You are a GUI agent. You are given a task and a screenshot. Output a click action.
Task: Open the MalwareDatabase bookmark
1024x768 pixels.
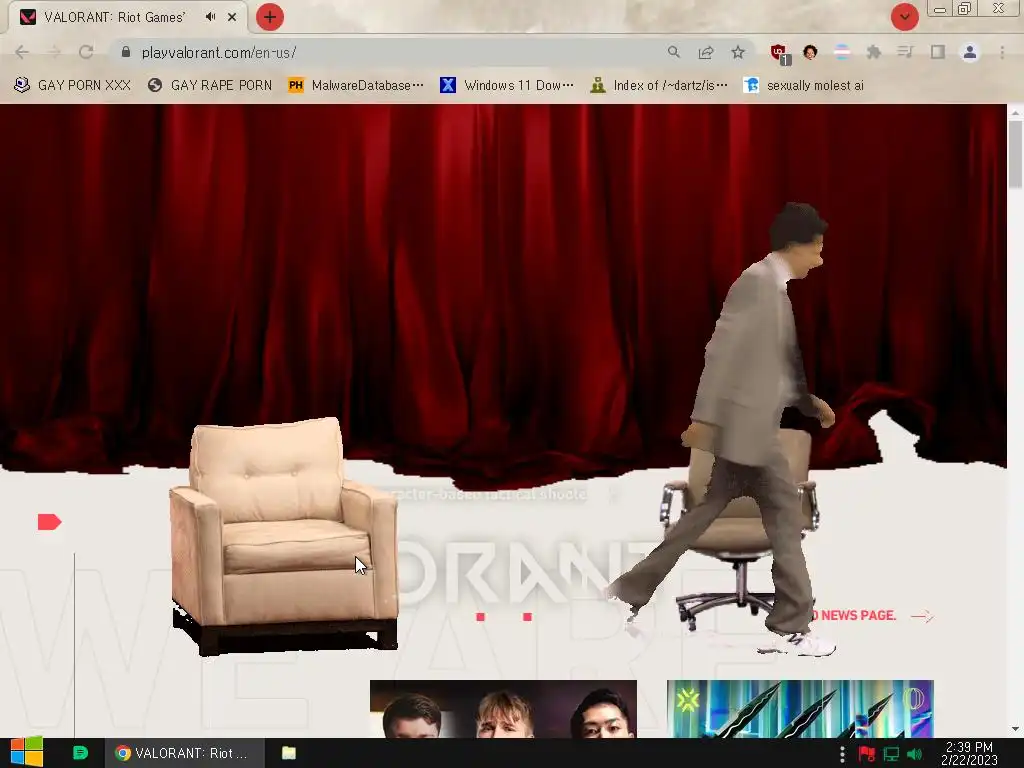click(356, 85)
